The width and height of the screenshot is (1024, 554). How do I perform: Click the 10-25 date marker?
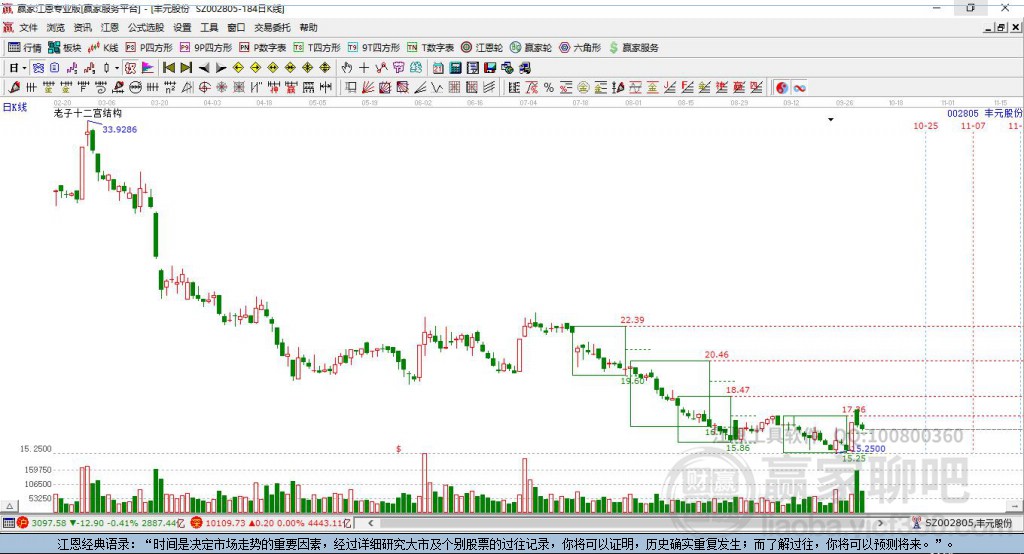click(925, 125)
